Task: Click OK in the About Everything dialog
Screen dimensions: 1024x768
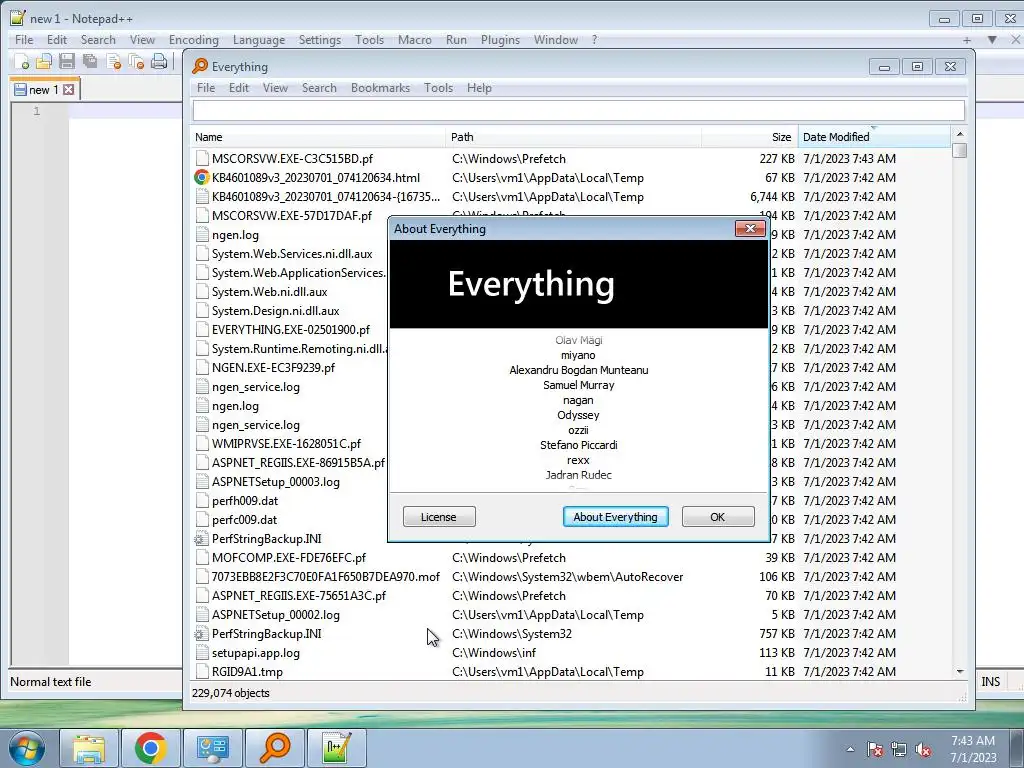Action: point(718,517)
